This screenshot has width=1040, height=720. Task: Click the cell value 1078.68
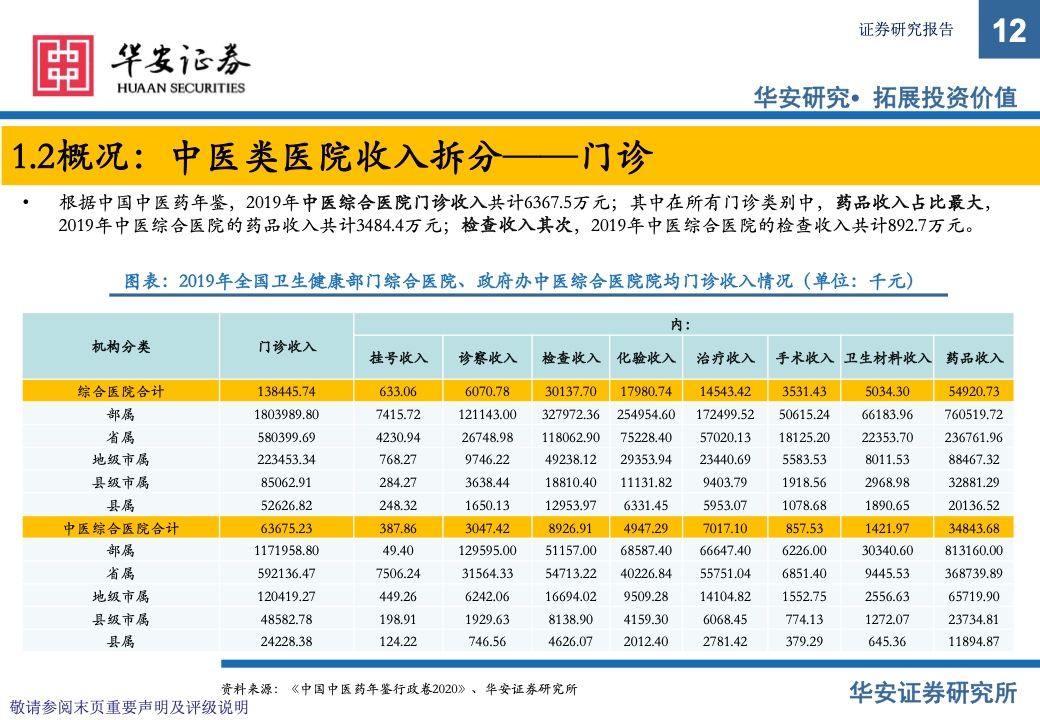[x=805, y=505]
